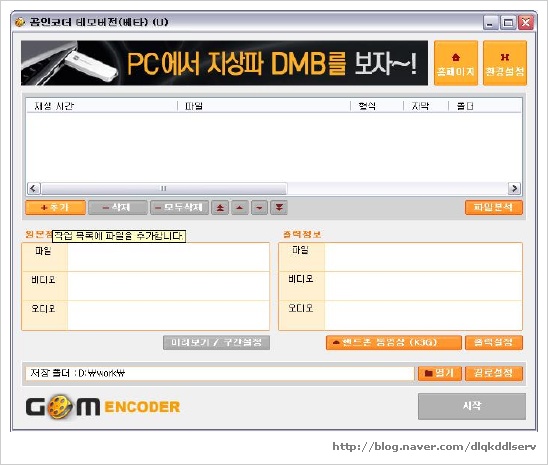Click the 시작 start button
The image size is (548, 465).
[x=472, y=406]
